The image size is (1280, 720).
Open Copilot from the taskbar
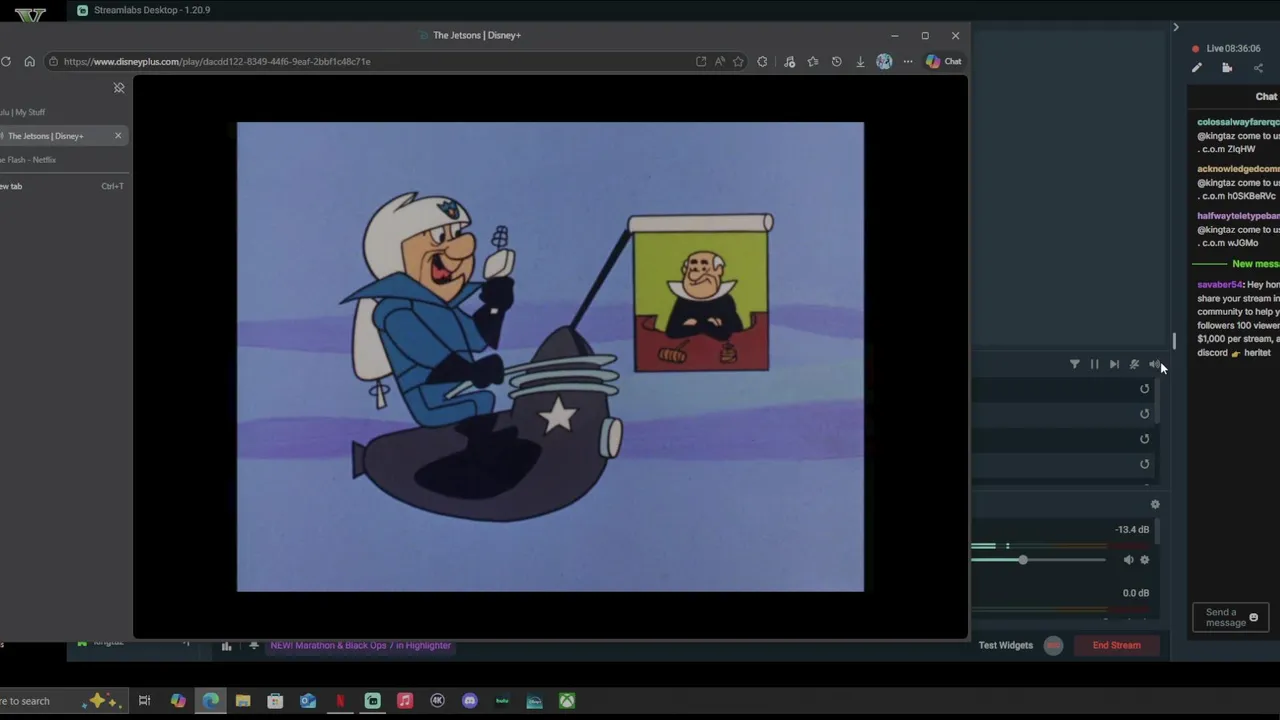178,701
